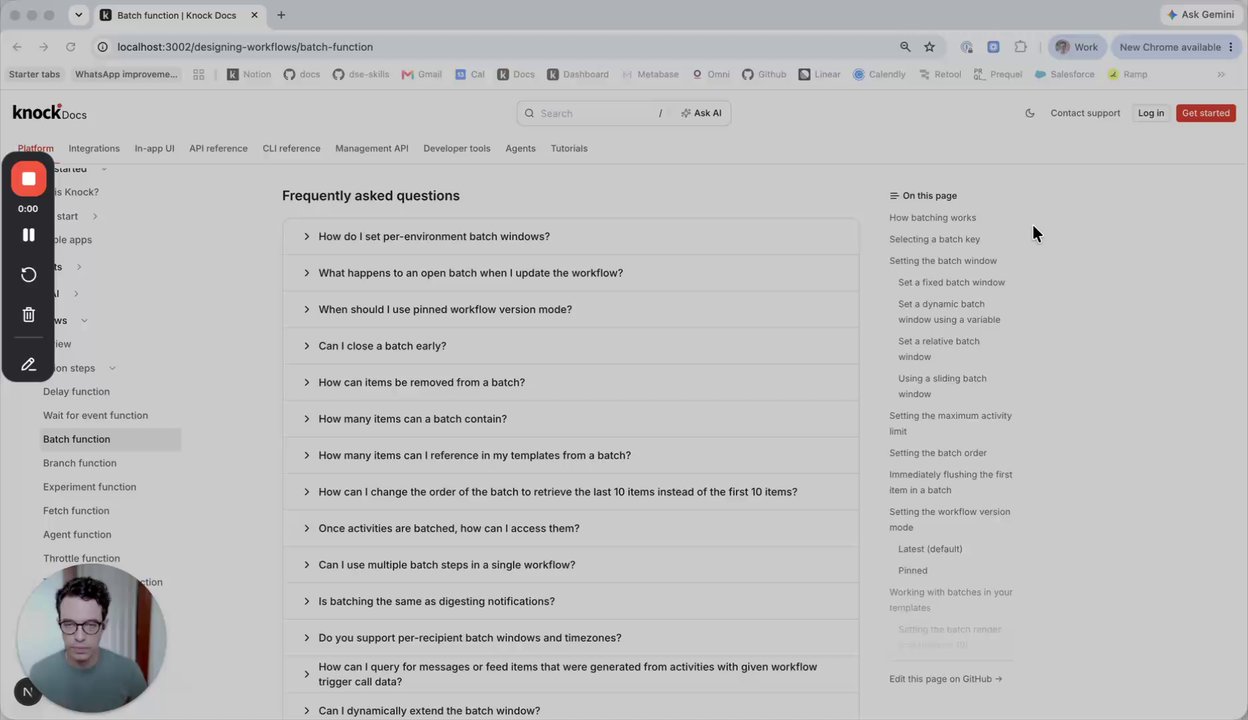Click the red Get started button
Image resolution: width=1248 pixels, height=720 pixels.
click(x=1206, y=113)
